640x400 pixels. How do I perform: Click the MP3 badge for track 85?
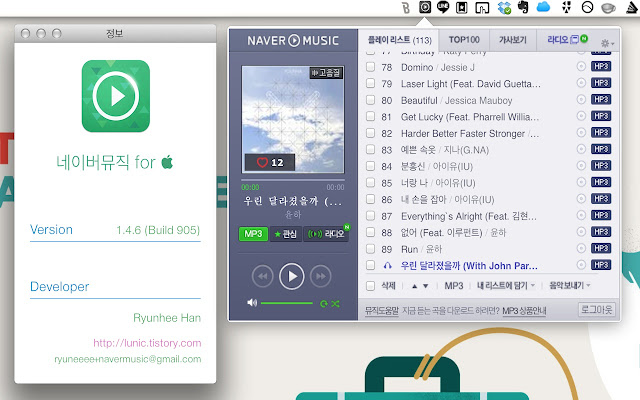coord(601,182)
